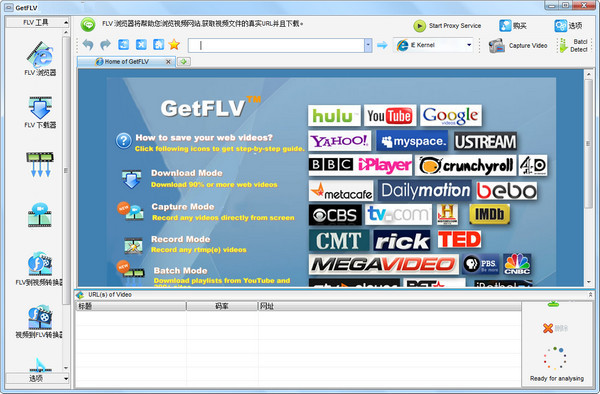Screen dimensions: 600x394
Task: Click the MEGAVIDEO logo
Action: pyautogui.click(x=383, y=264)
